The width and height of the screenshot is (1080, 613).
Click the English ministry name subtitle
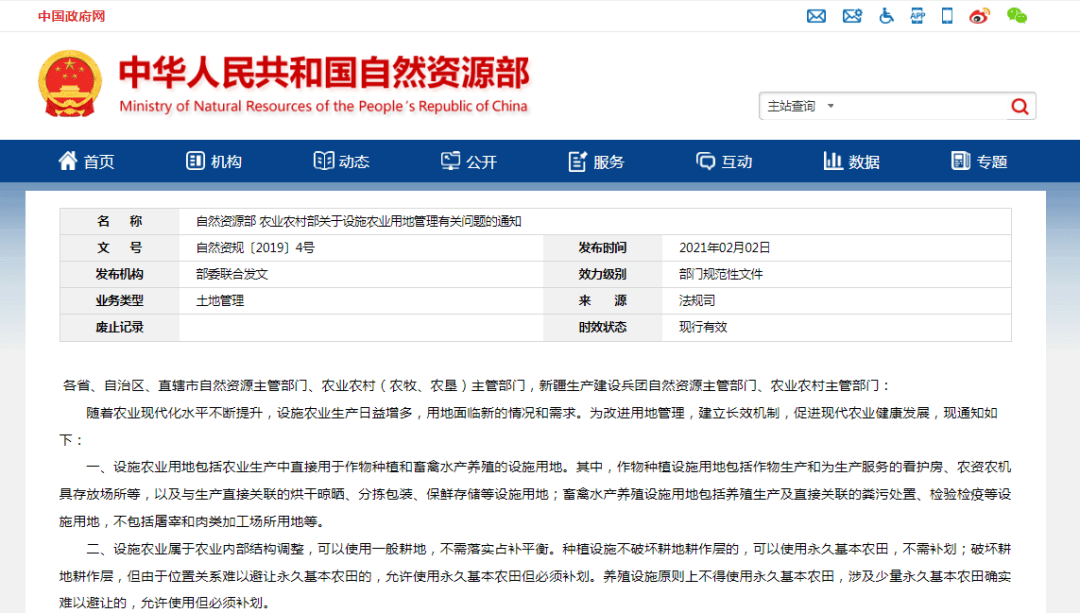click(x=323, y=106)
